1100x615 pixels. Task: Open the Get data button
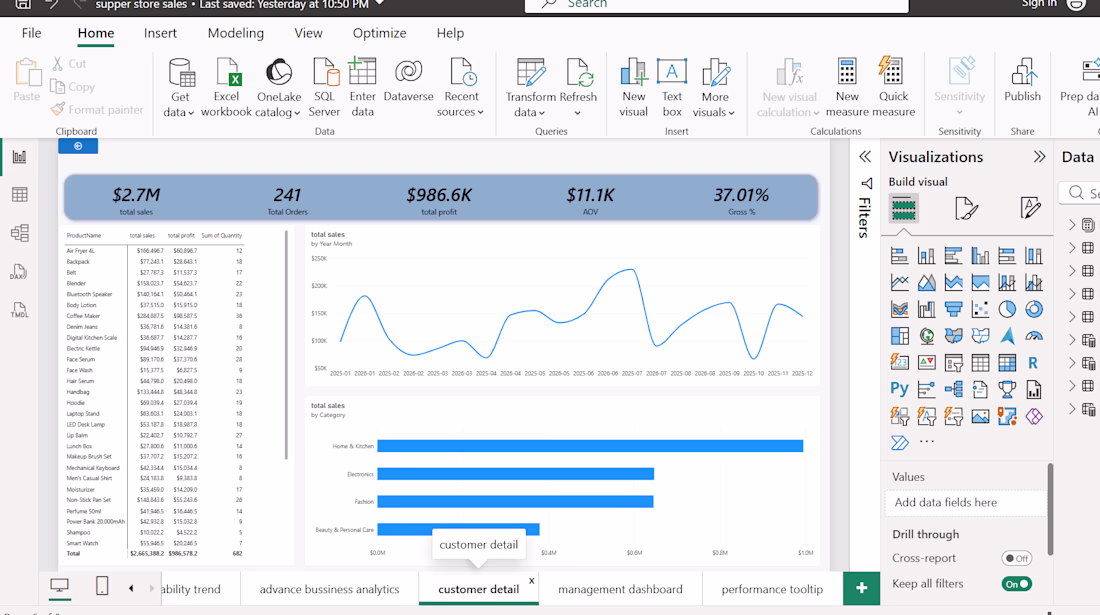point(180,88)
